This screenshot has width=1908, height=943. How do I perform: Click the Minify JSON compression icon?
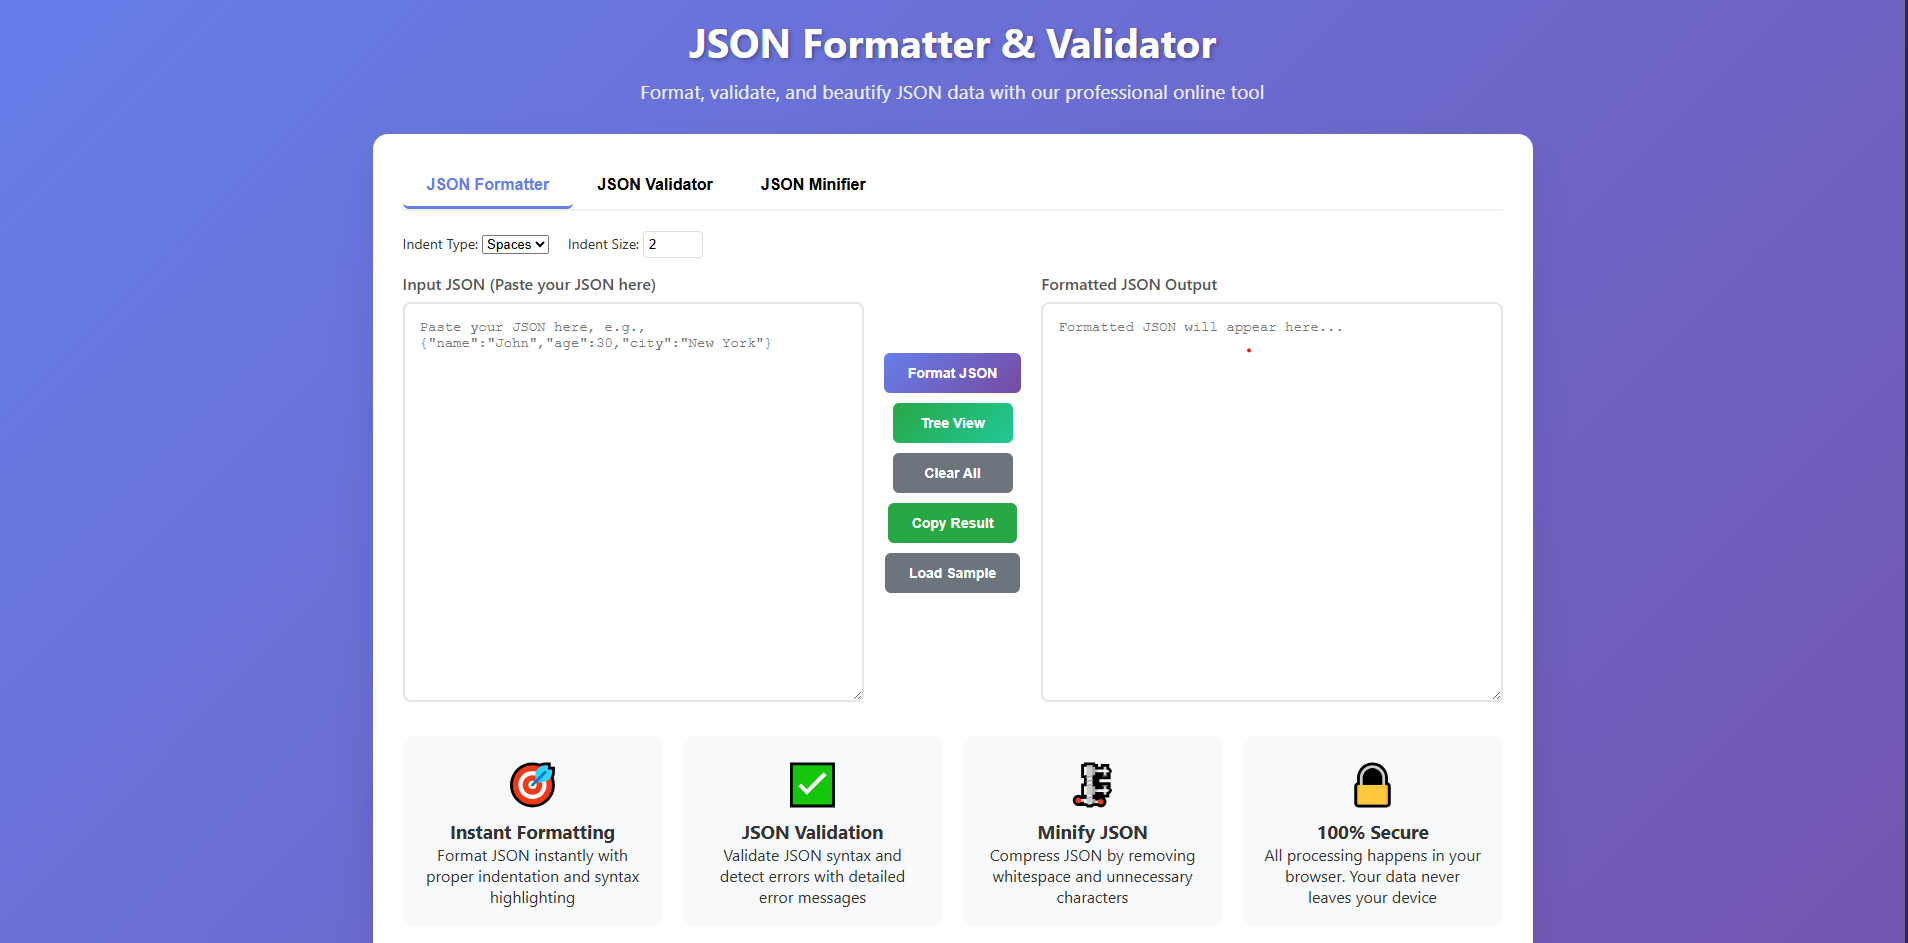coord(1092,784)
